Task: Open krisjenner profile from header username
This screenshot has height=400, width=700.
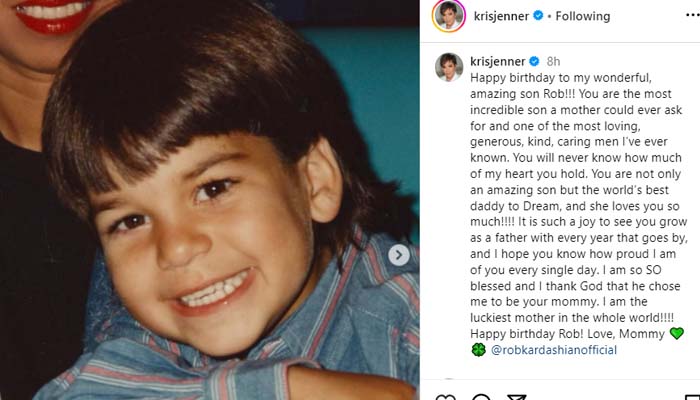Action: pyautogui.click(x=500, y=16)
